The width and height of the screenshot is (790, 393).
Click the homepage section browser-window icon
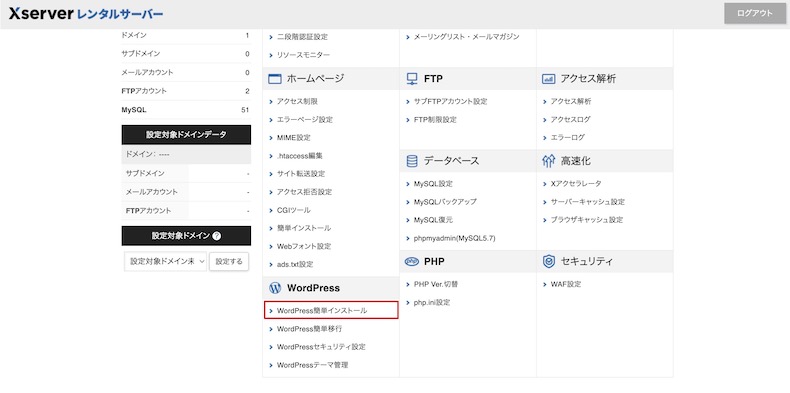point(275,79)
